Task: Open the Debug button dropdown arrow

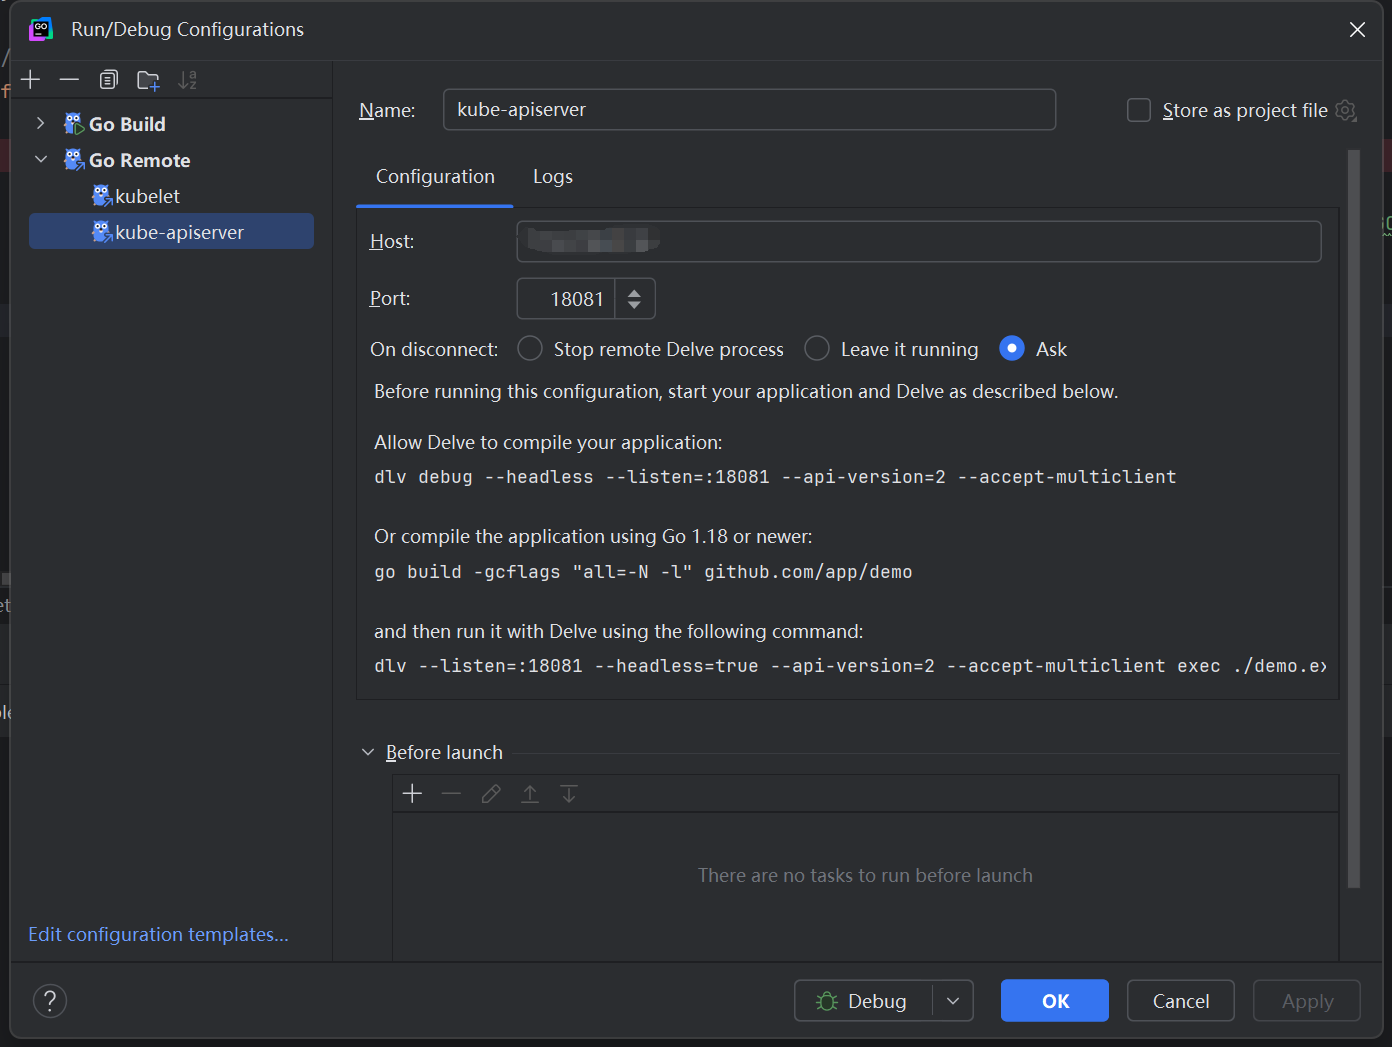Action: 953,1000
